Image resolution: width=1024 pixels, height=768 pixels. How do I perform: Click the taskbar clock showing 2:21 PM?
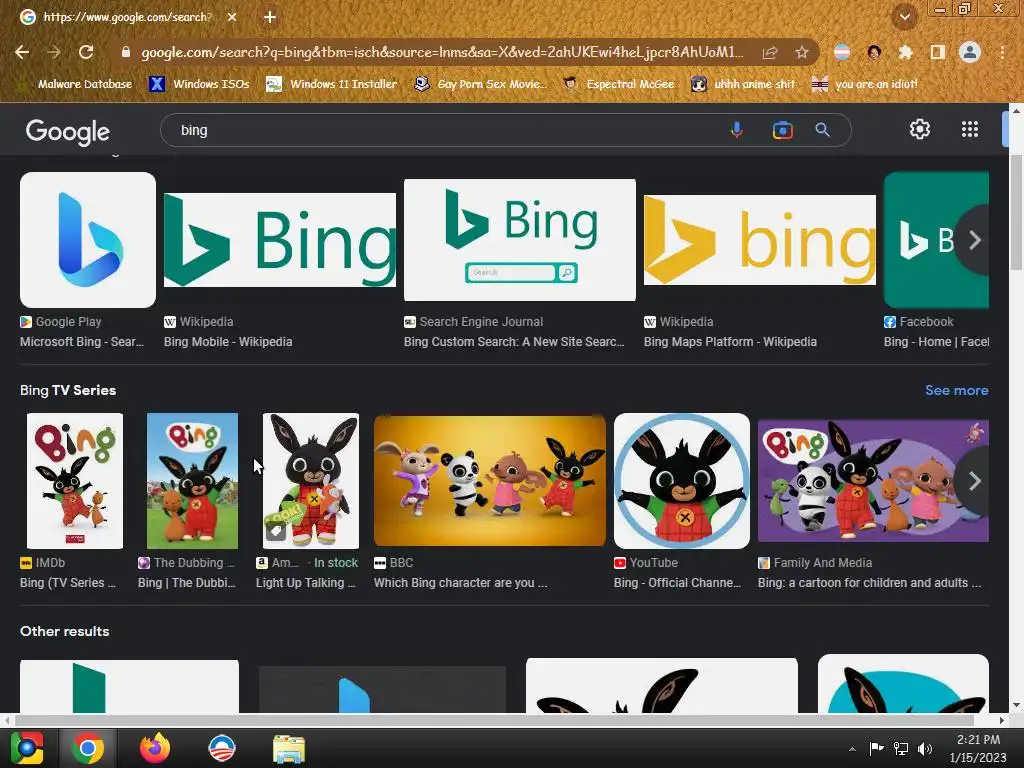tap(978, 748)
